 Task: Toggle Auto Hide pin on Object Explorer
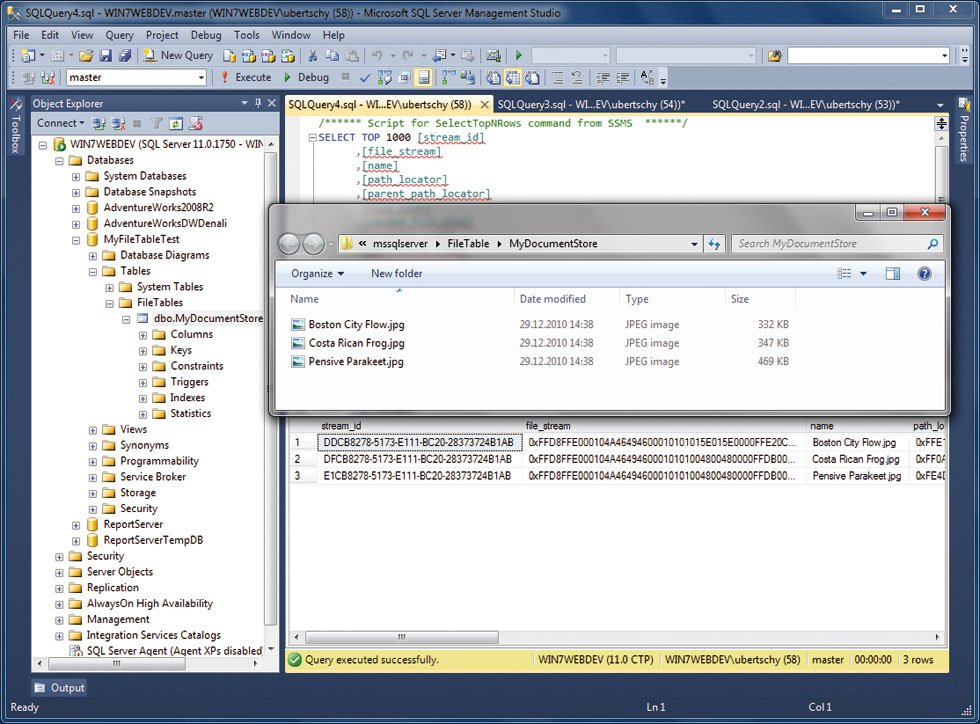point(258,103)
